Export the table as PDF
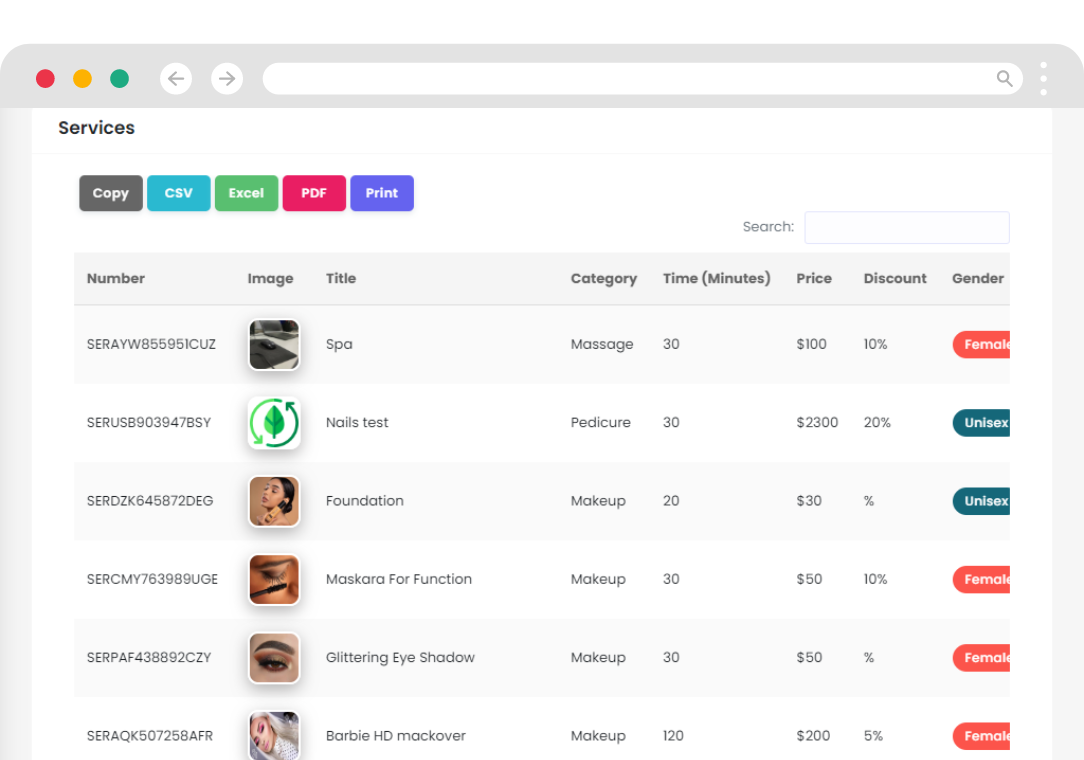The width and height of the screenshot is (1084, 760). coord(314,193)
